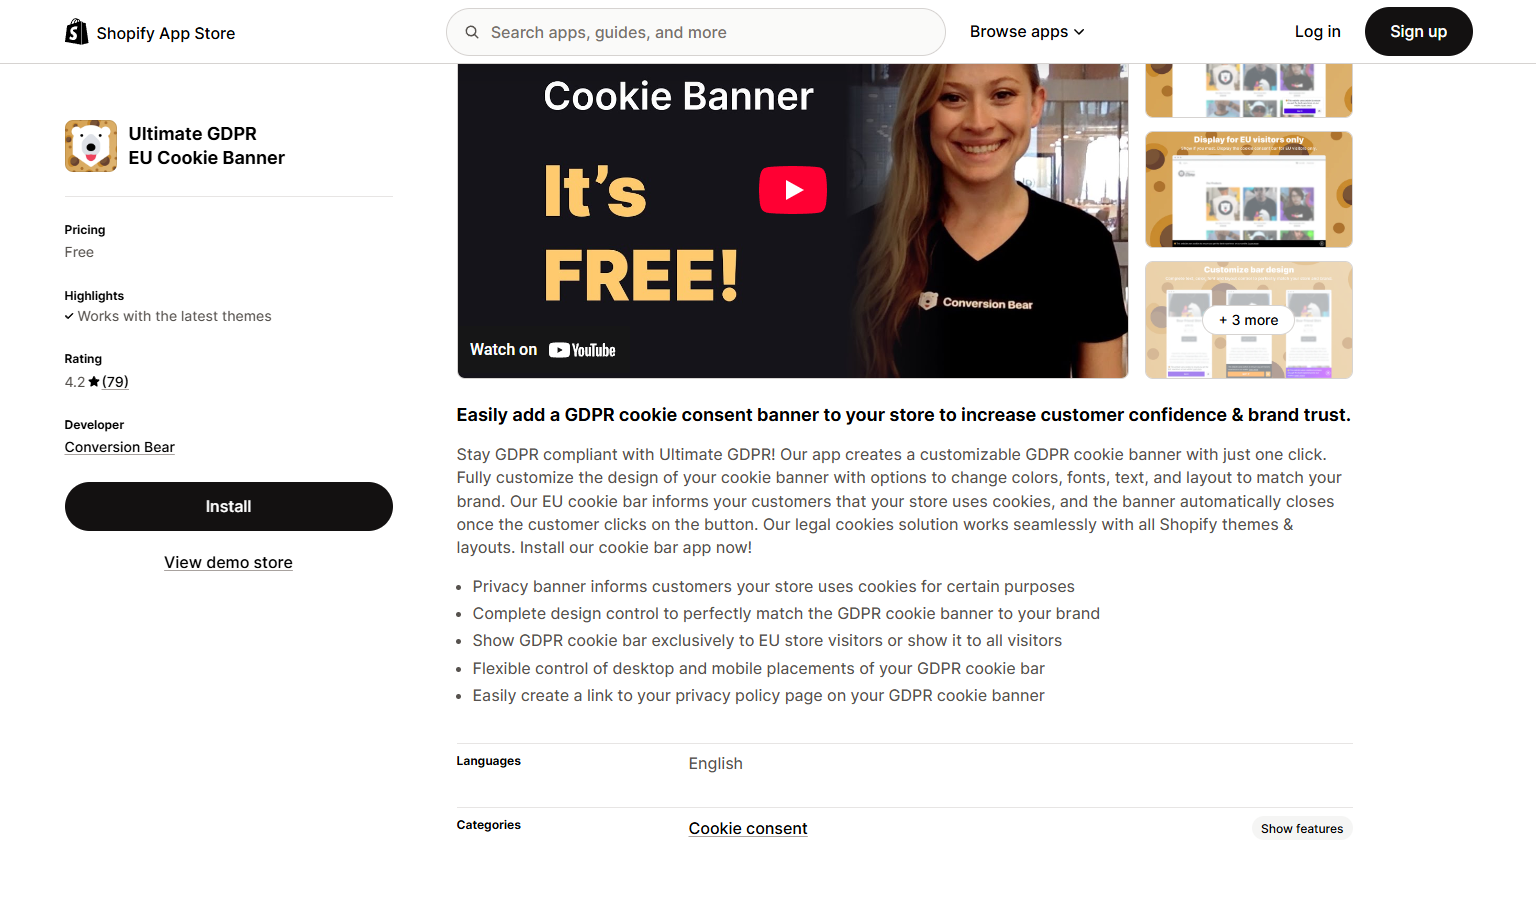View the 79 reviews link
The width and height of the screenshot is (1536, 914).
click(115, 382)
